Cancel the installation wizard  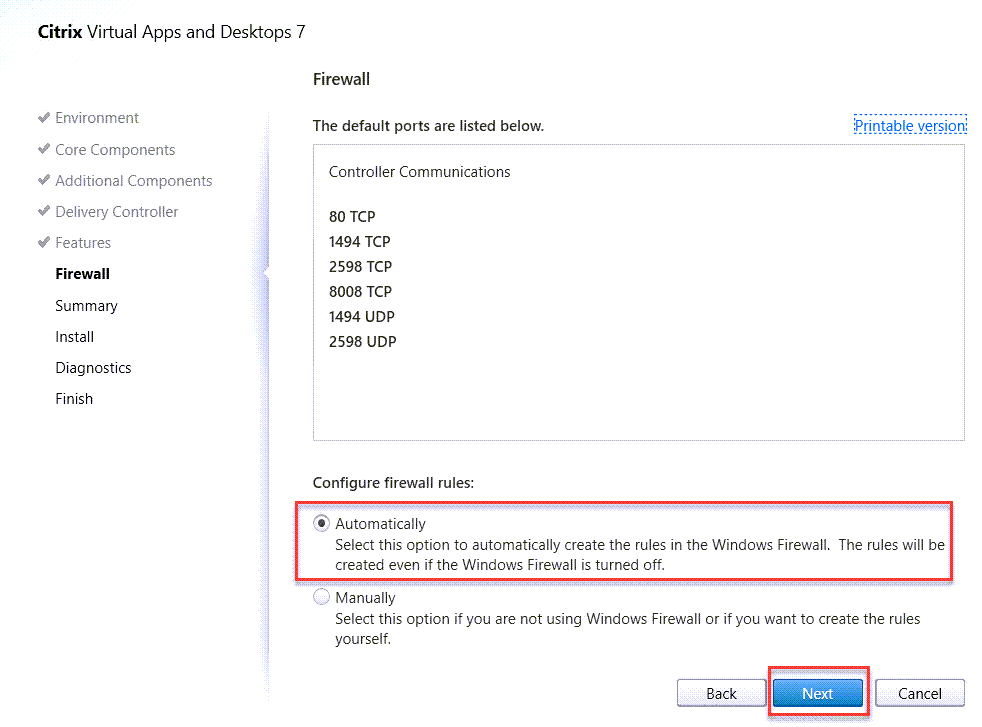point(919,693)
